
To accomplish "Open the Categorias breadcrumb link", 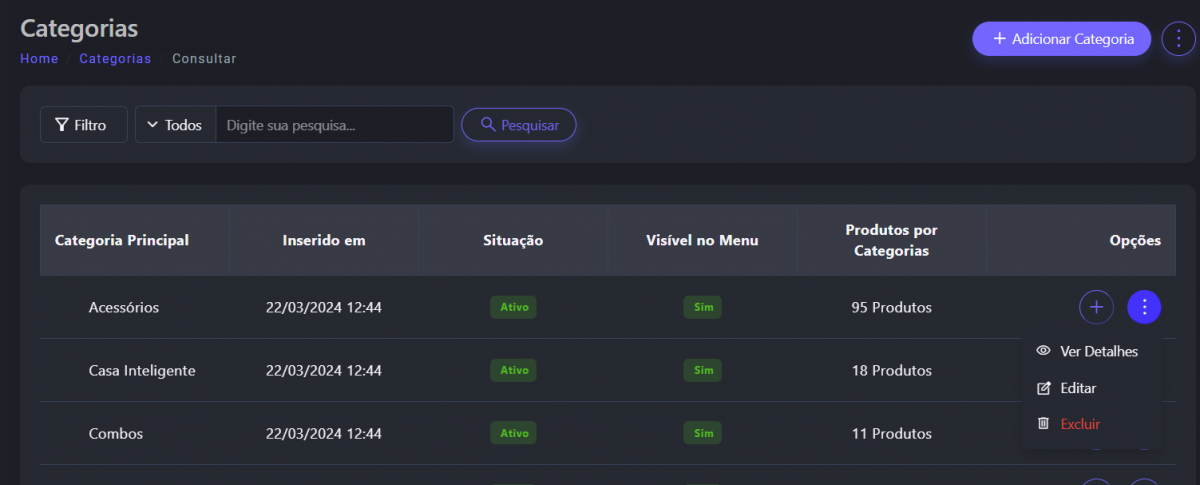I will [x=115, y=59].
